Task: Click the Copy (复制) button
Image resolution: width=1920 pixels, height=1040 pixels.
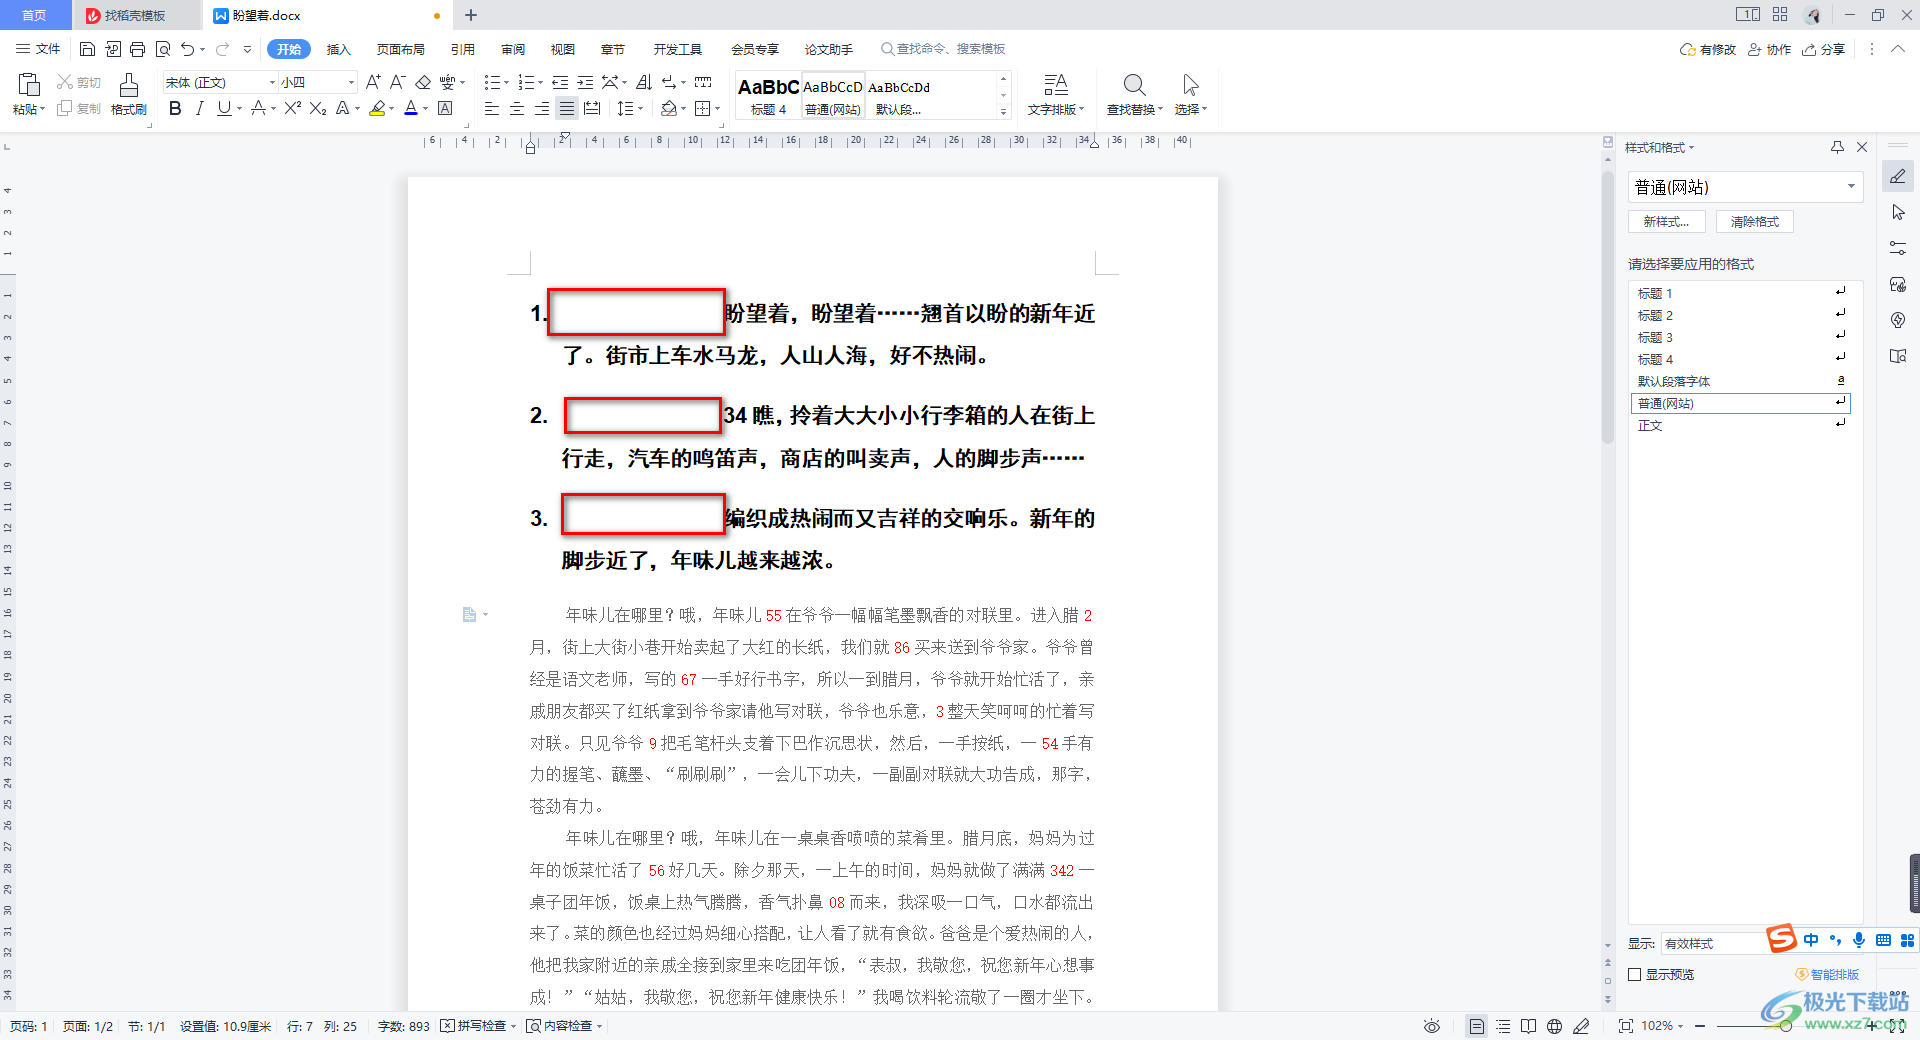Action: click(x=78, y=108)
